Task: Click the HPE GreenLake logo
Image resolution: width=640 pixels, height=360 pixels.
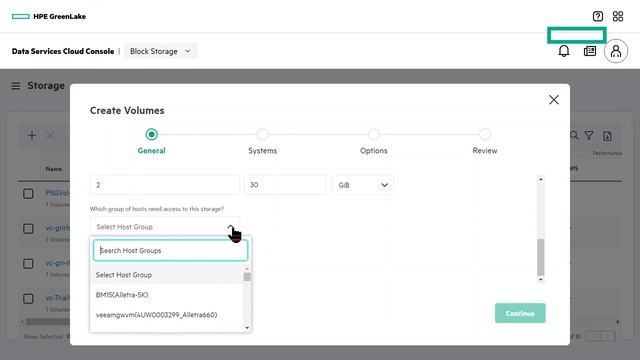Action: 49,16
